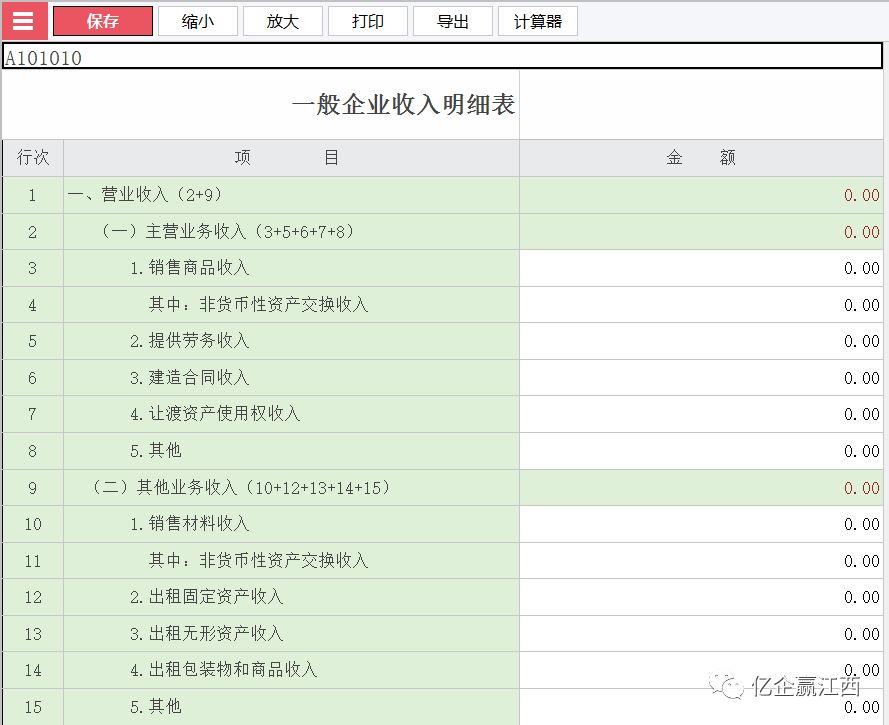Click the 主营业务收入 row label
This screenshot has width=889, height=725.
(x=228, y=231)
